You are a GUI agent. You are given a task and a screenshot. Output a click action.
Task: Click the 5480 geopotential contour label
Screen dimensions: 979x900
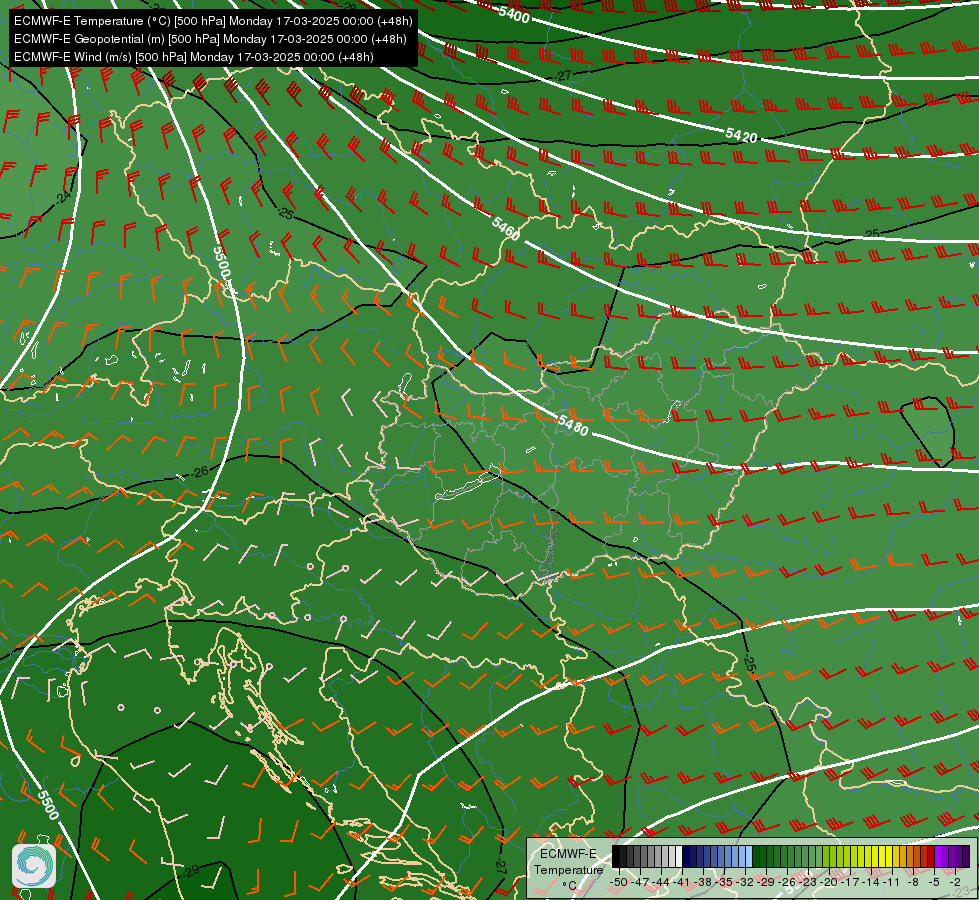click(x=573, y=425)
